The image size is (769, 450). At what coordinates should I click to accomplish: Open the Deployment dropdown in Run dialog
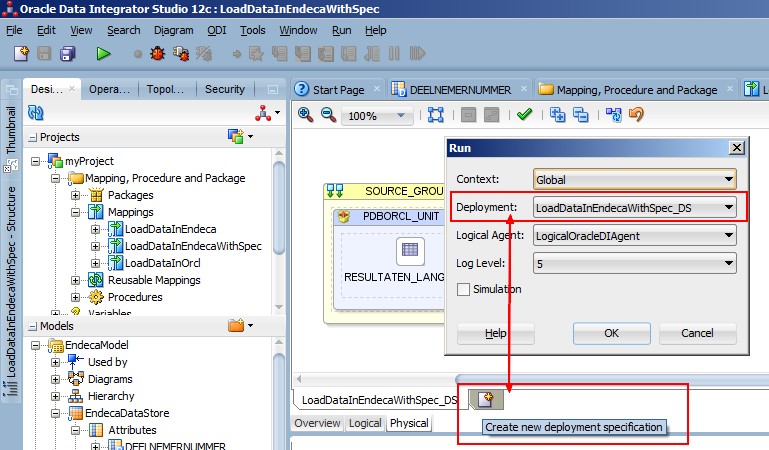(635, 208)
